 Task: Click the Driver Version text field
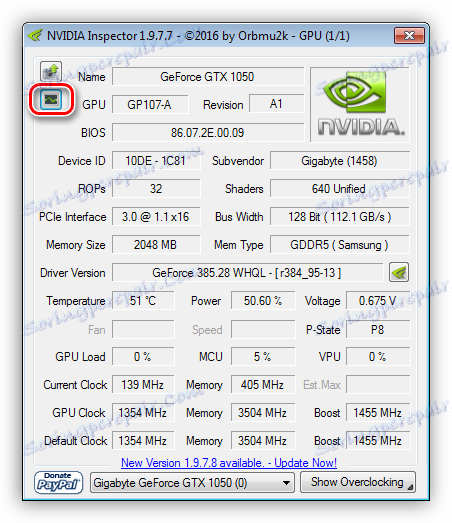pyautogui.click(x=247, y=273)
